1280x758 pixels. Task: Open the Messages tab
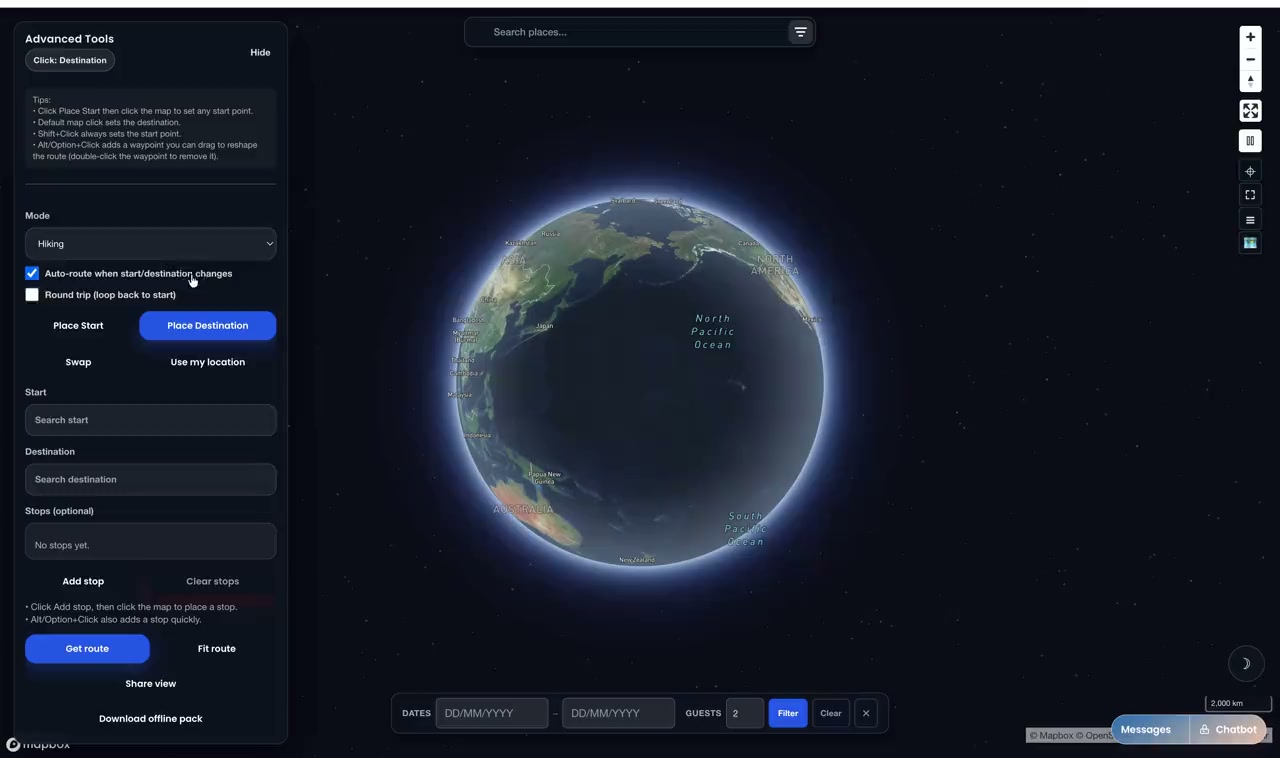coord(1145,729)
